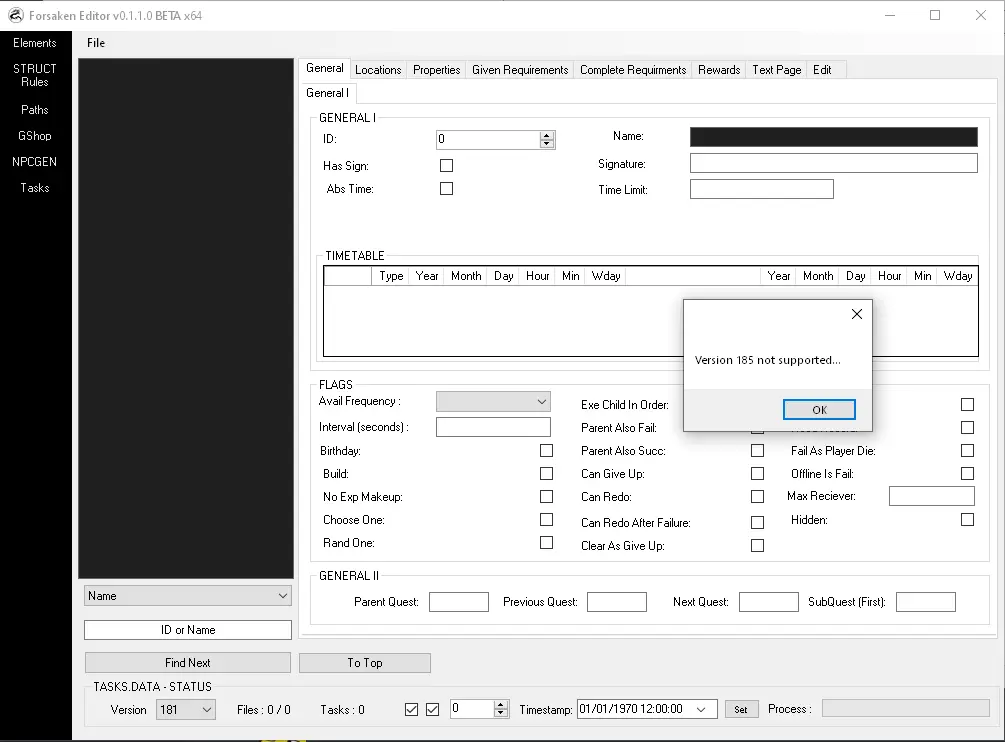Open the Complete Requirments tab

(x=633, y=70)
